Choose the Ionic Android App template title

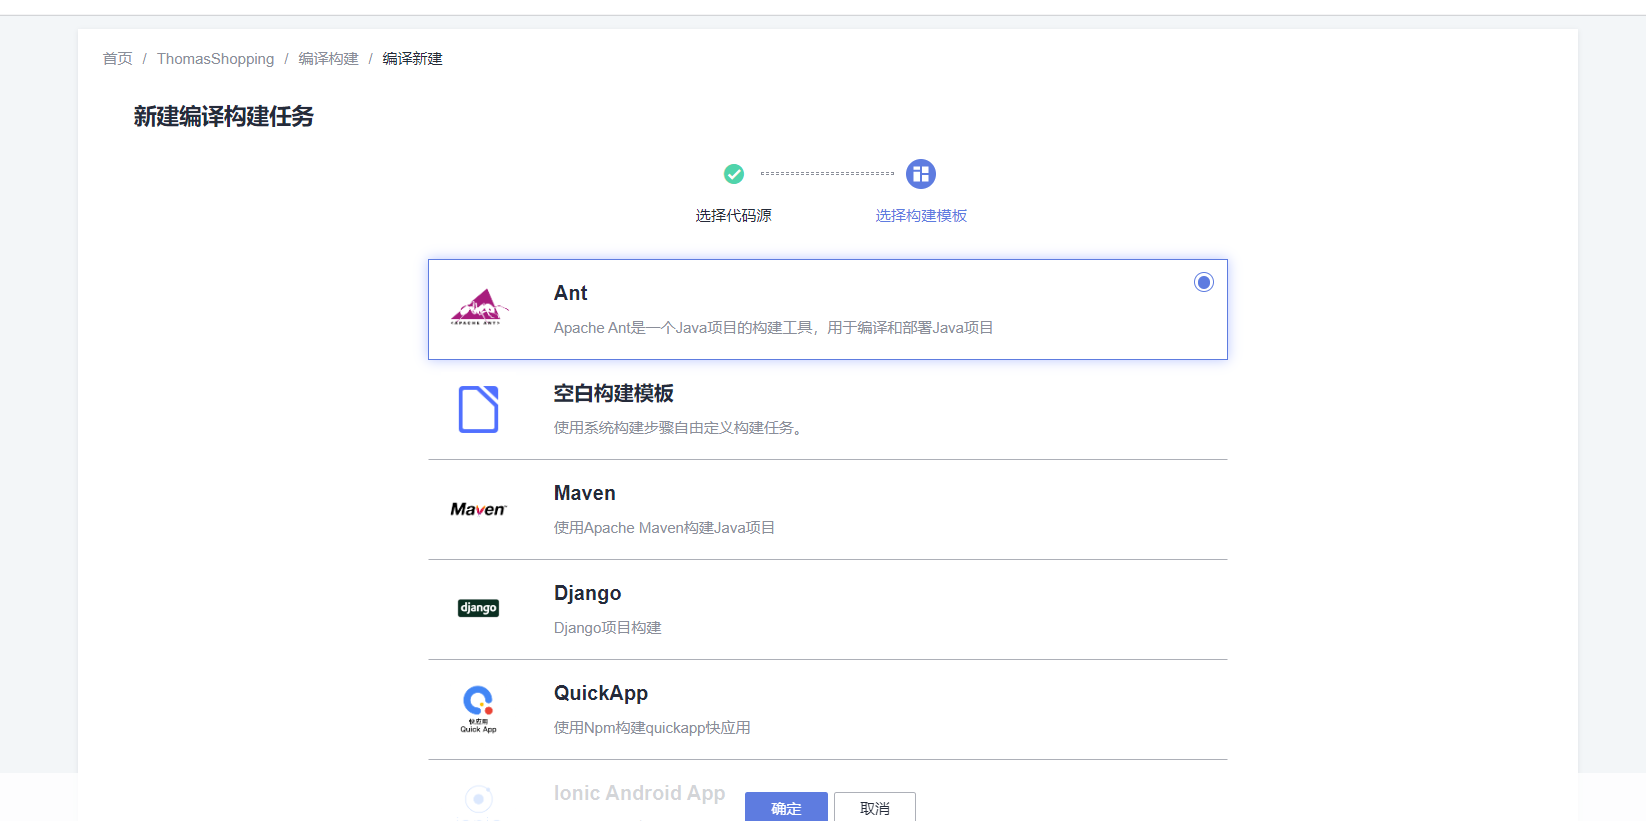pos(640,793)
